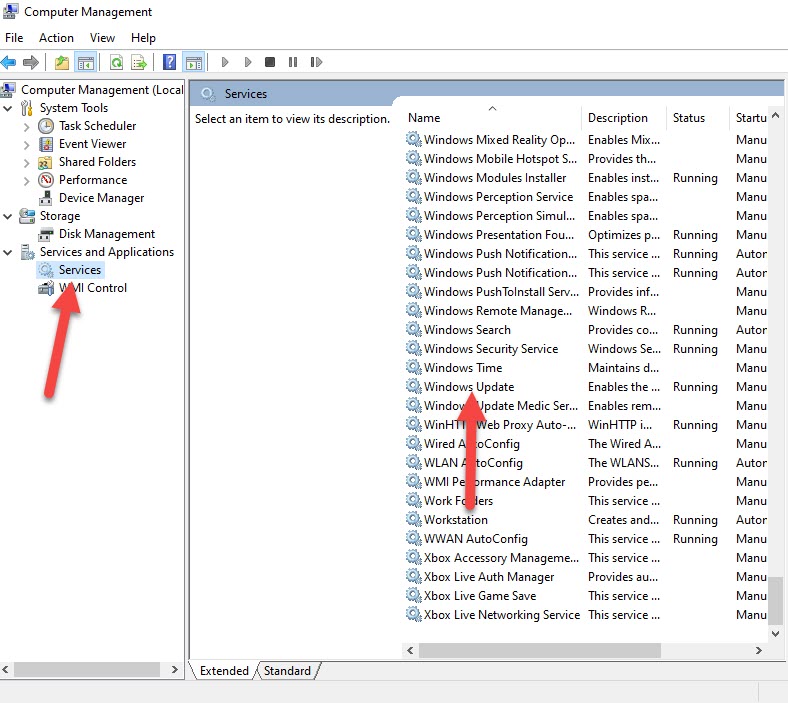Stop the service with the square Stop icon
Screen dimensions: 788x703
270,63
